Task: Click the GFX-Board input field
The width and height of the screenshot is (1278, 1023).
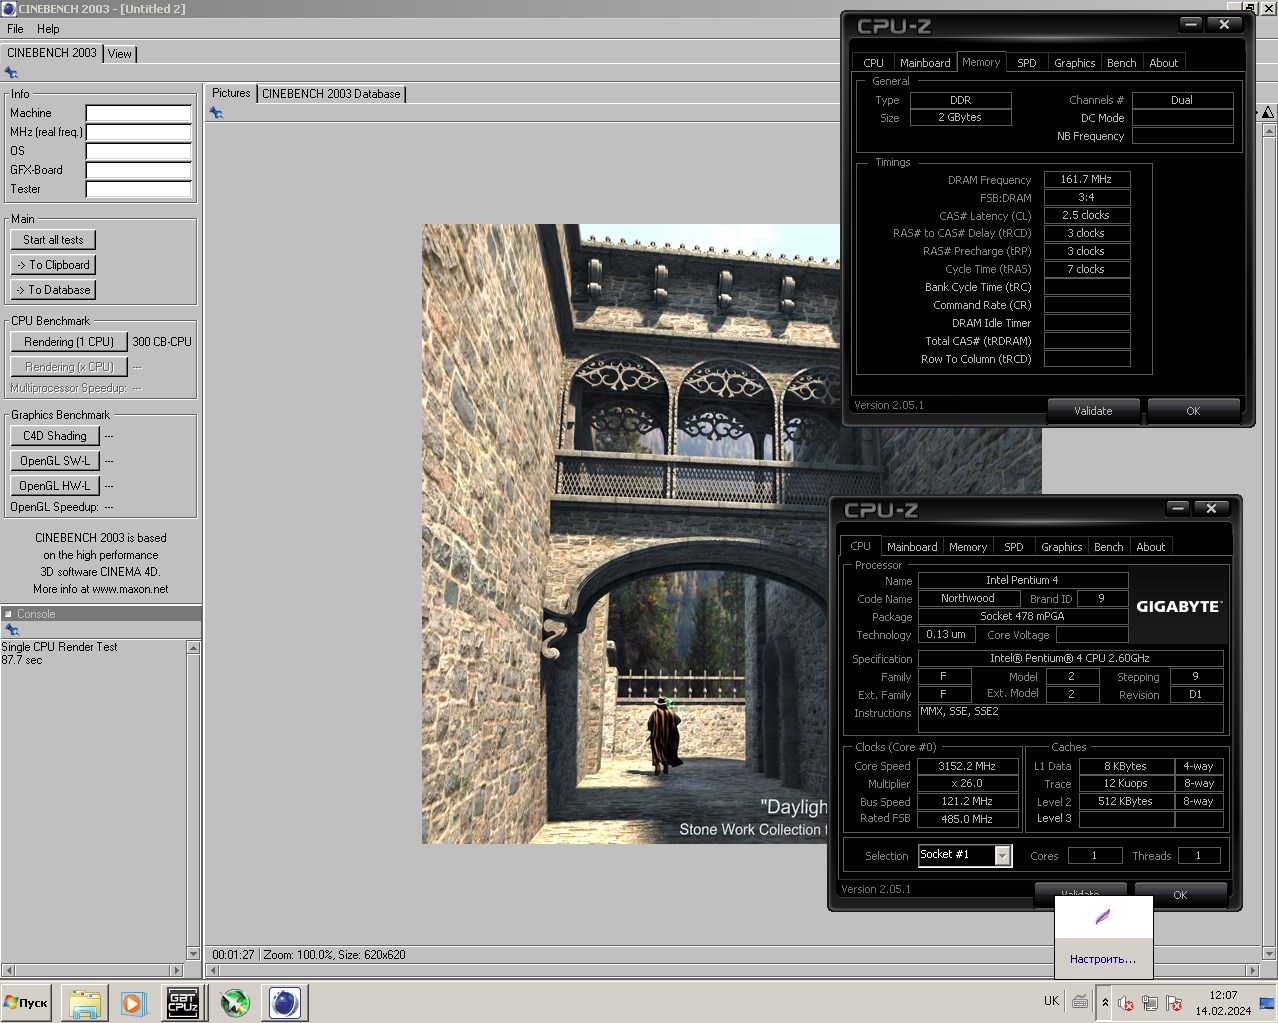Action: [x=138, y=170]
